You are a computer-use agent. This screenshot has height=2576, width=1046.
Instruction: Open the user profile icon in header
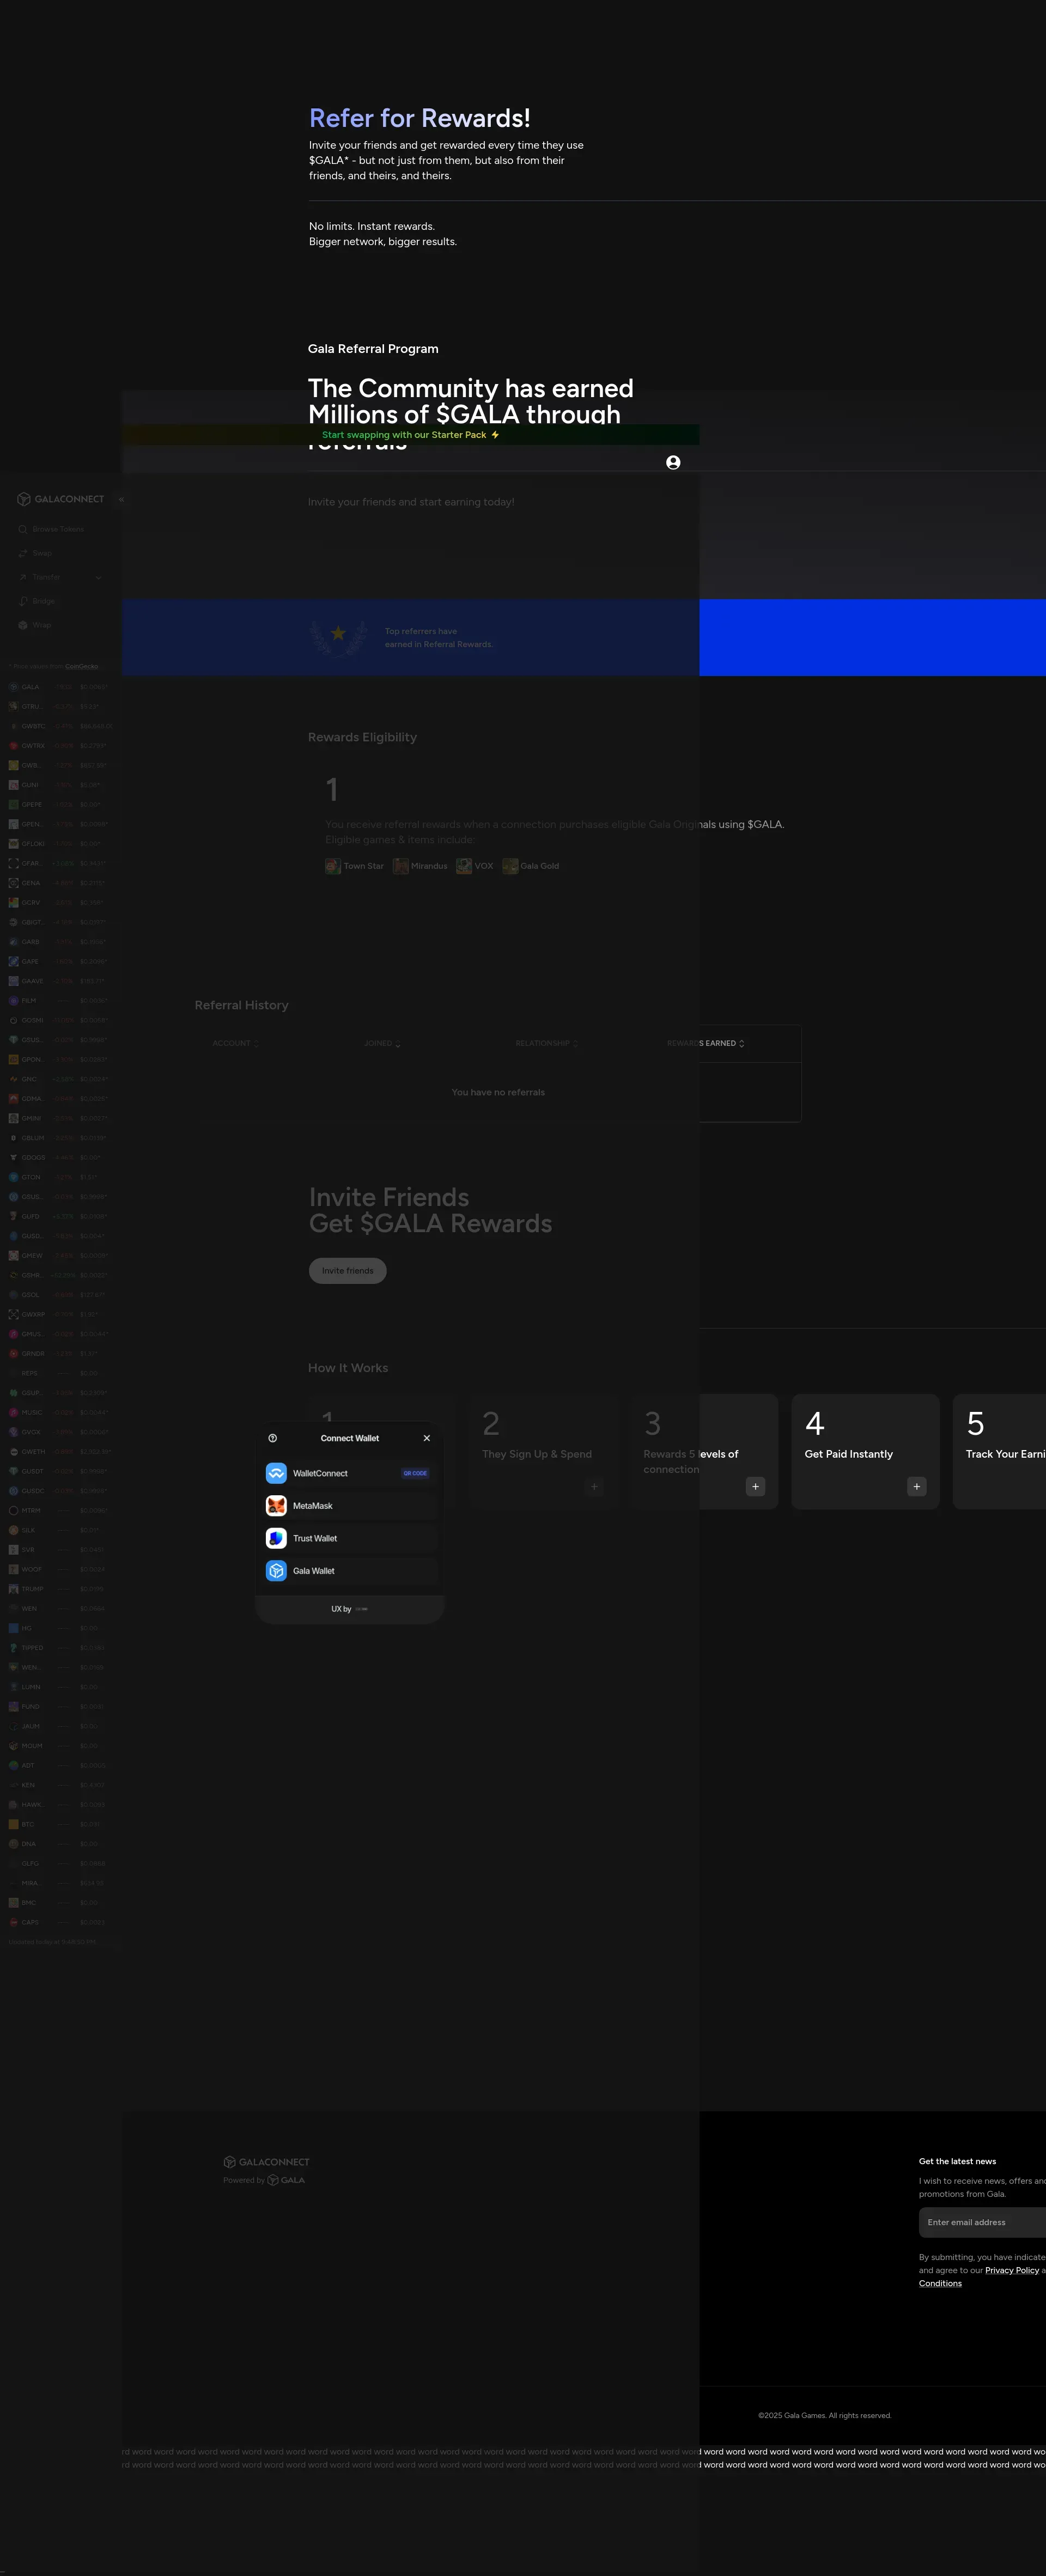pos(673,462)
